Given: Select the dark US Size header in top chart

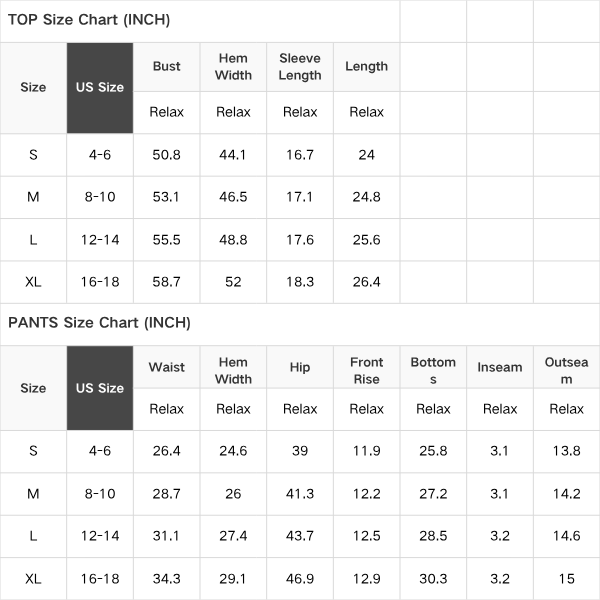Looking at the screenshot, I should [x=100, y=88].
